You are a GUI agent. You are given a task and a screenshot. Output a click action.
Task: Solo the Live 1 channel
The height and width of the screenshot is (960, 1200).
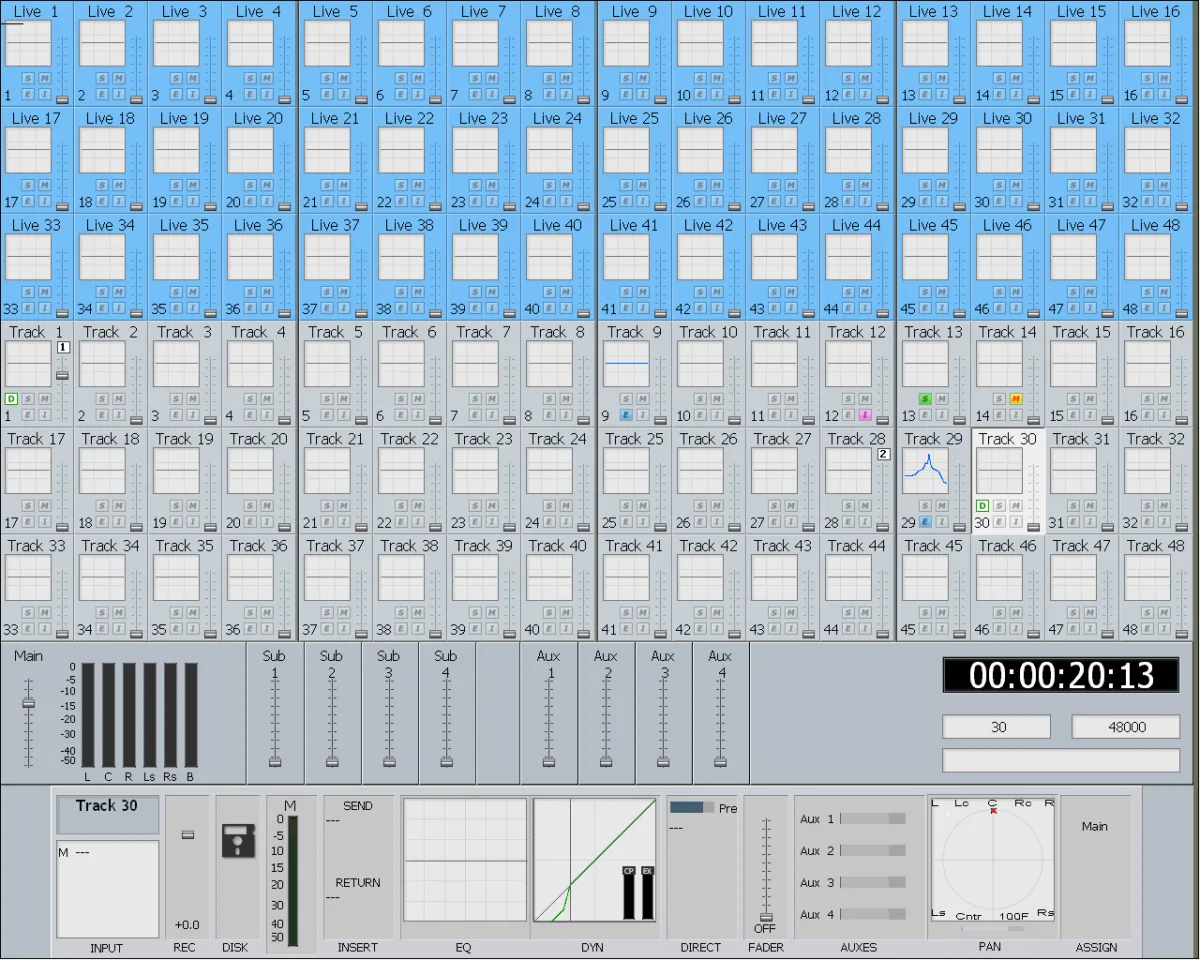click(28, 78)
